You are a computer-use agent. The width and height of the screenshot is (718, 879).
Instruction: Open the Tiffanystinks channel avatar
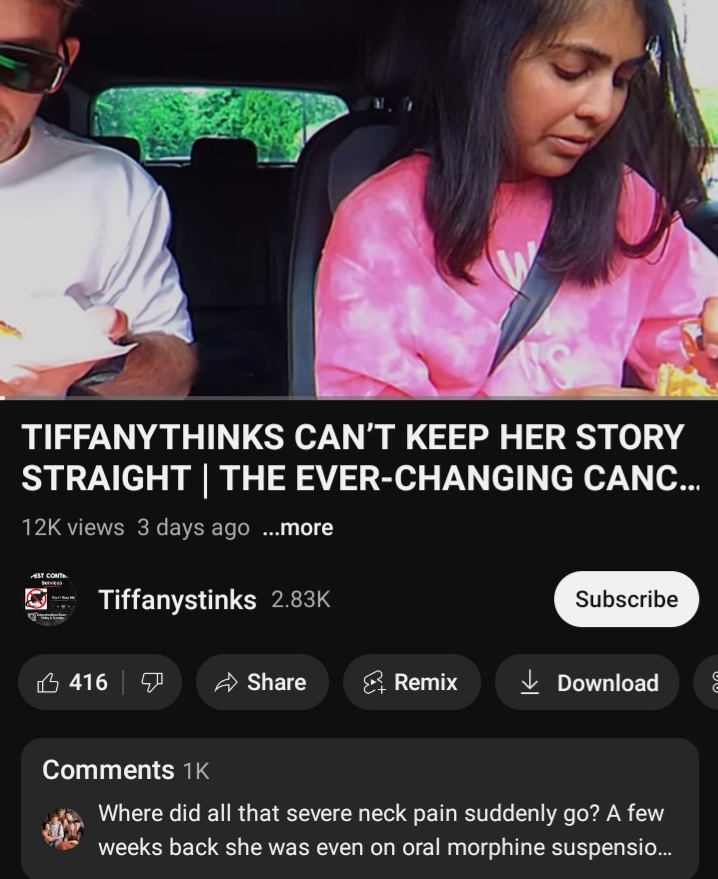(x=49, y=599)
